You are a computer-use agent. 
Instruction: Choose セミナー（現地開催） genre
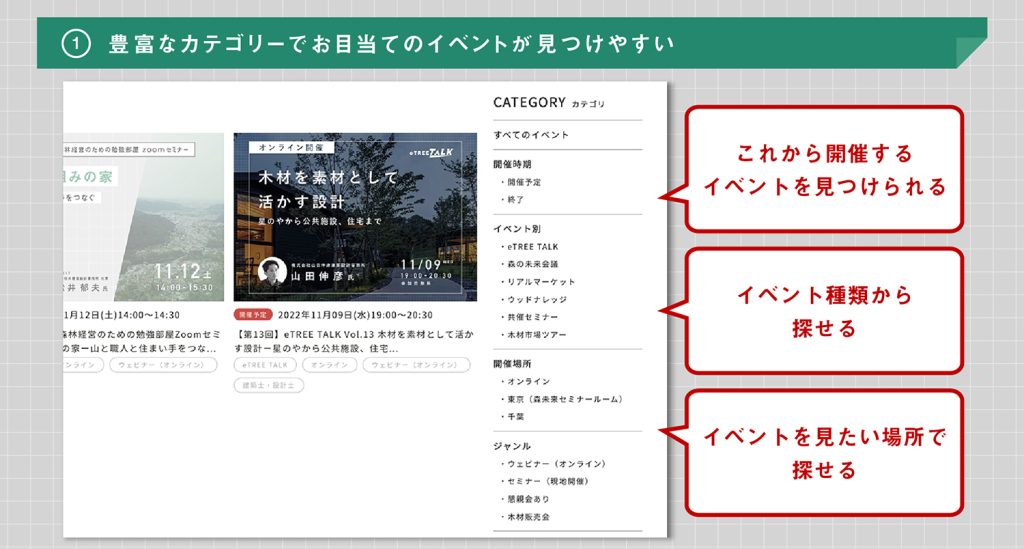(548, 482)
